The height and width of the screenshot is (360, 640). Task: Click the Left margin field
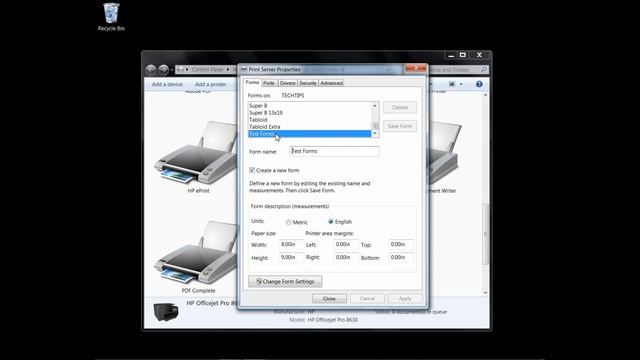(x=346, y=244)
